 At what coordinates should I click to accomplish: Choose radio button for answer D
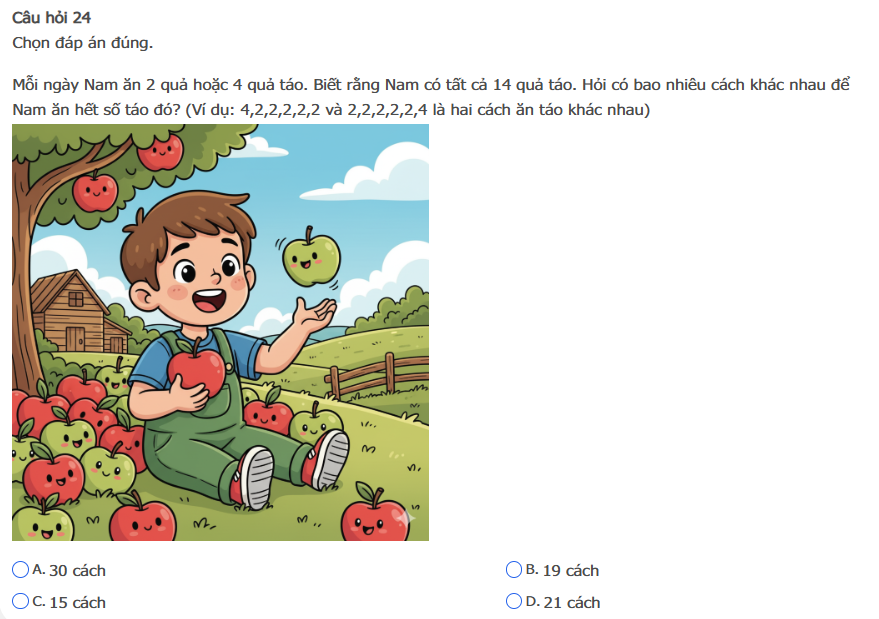(513, 601)
